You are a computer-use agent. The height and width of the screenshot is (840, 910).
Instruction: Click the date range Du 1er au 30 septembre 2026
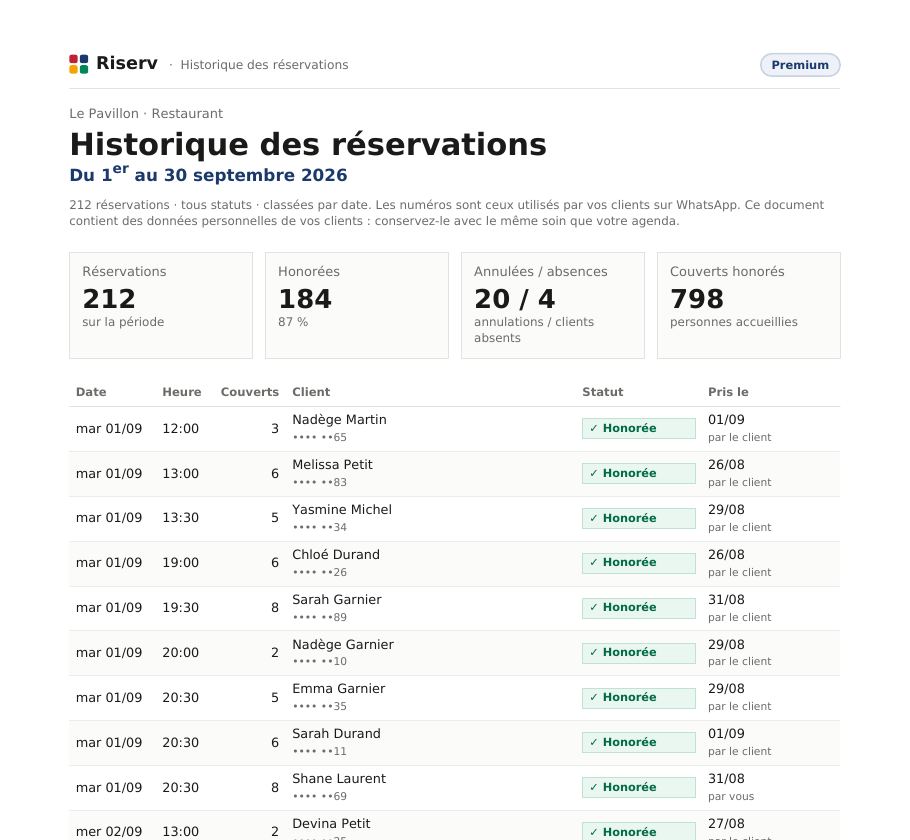(208, 174)
